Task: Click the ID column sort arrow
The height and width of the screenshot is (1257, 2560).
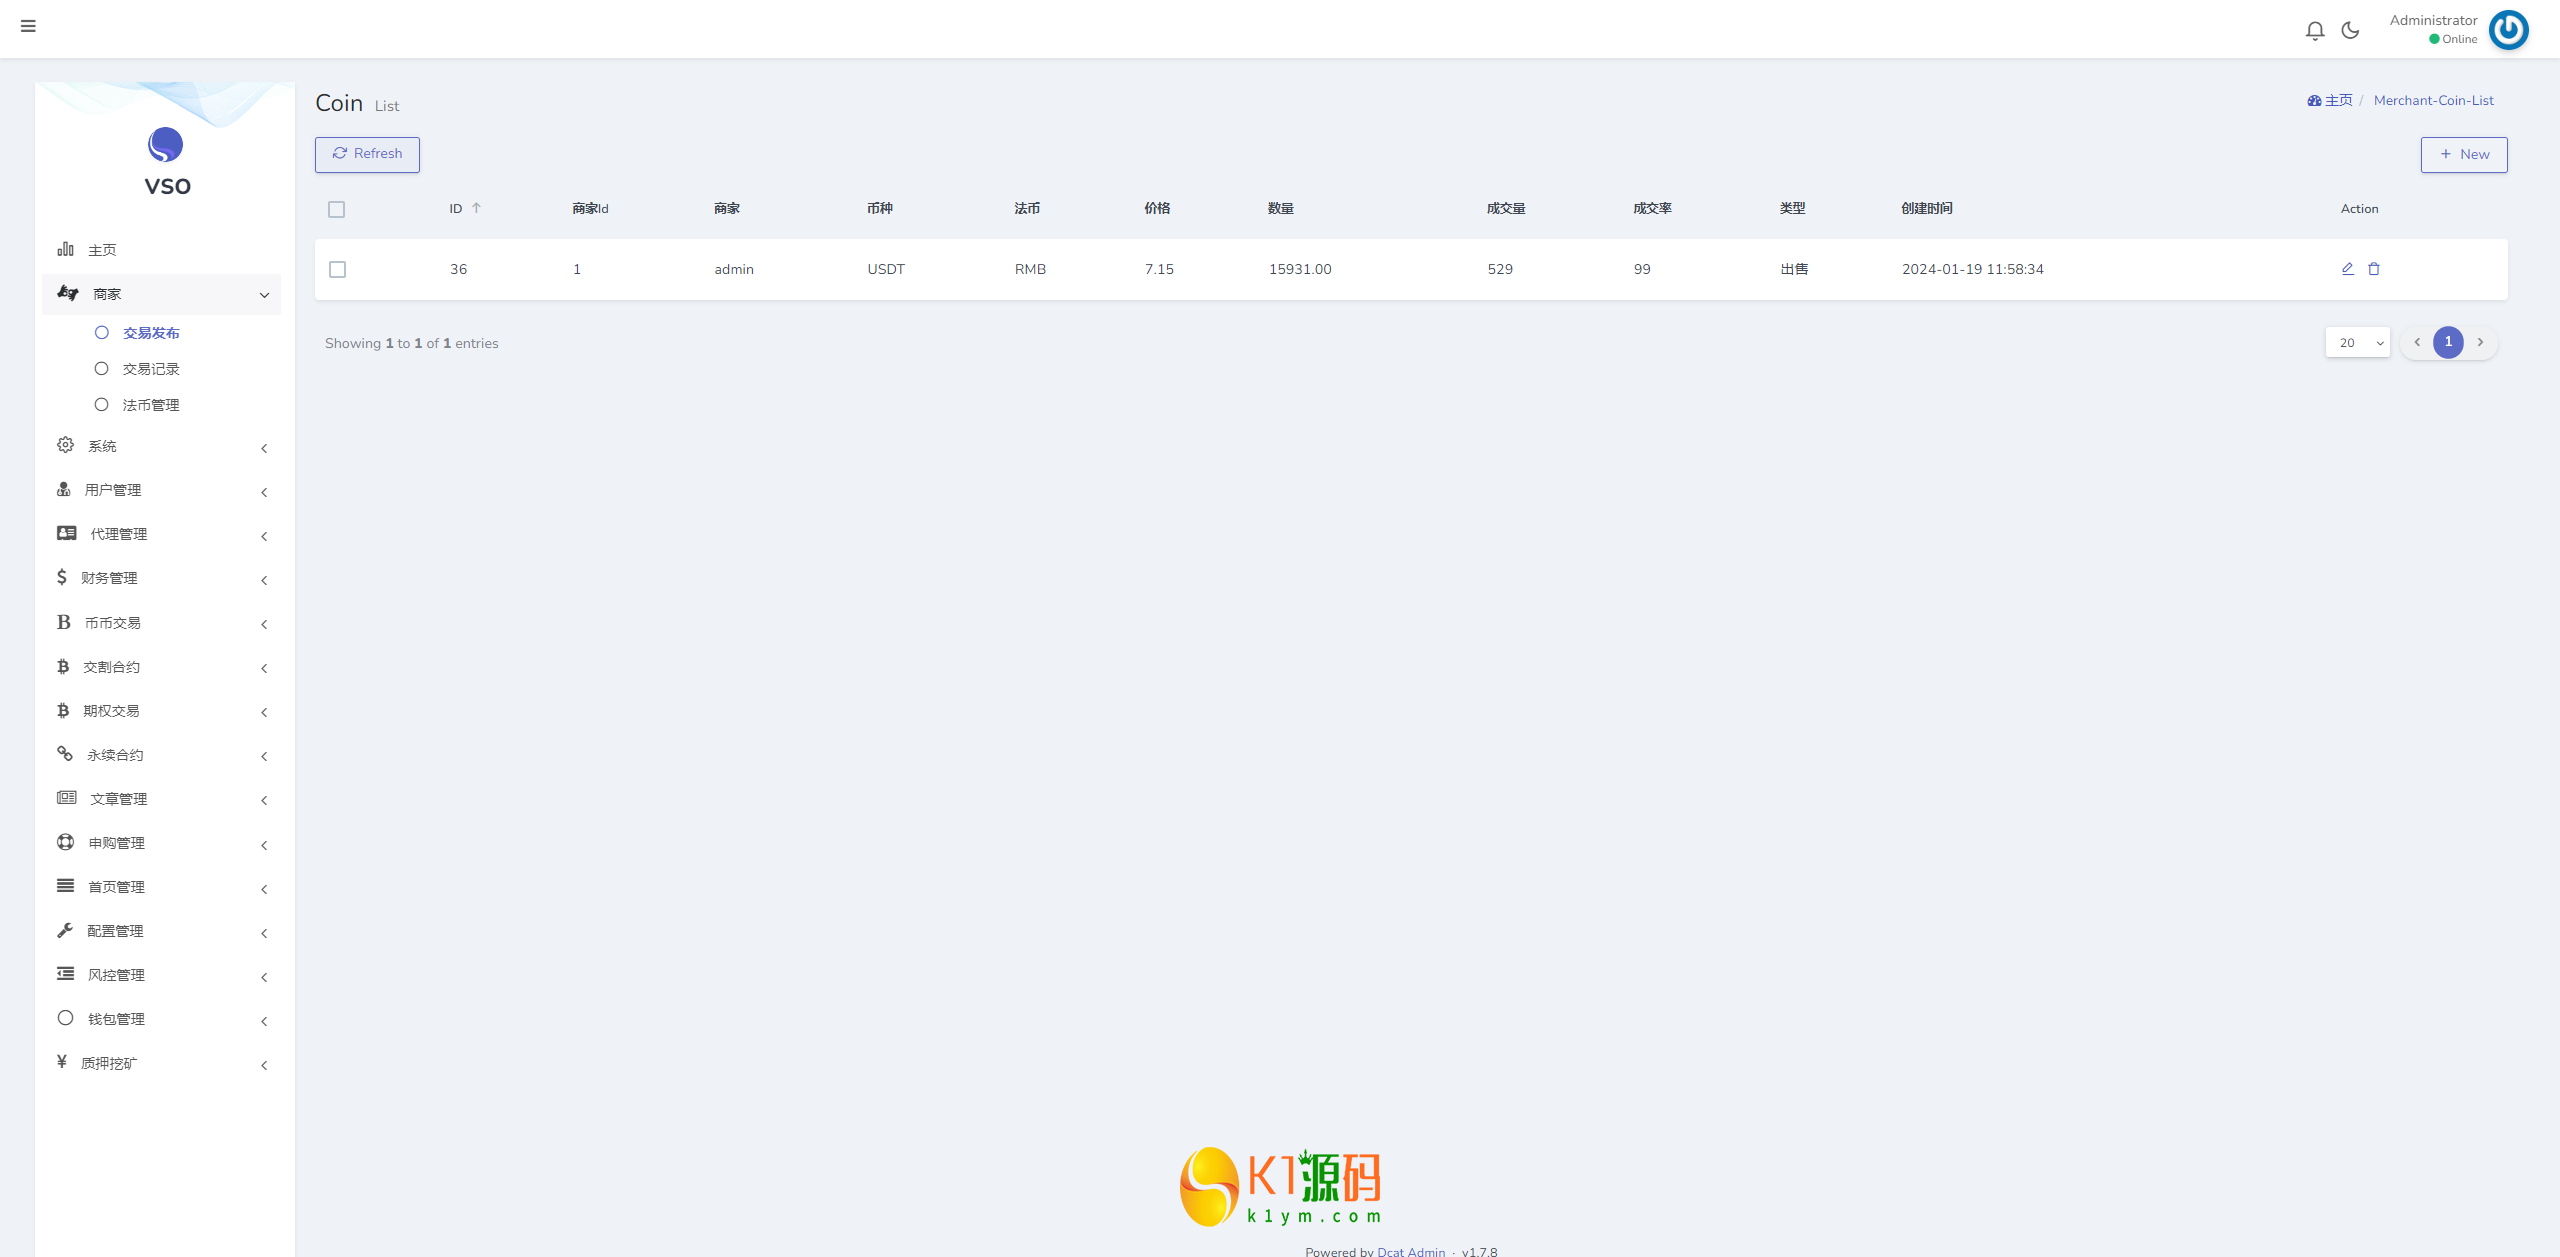Action: coord(477,207)
